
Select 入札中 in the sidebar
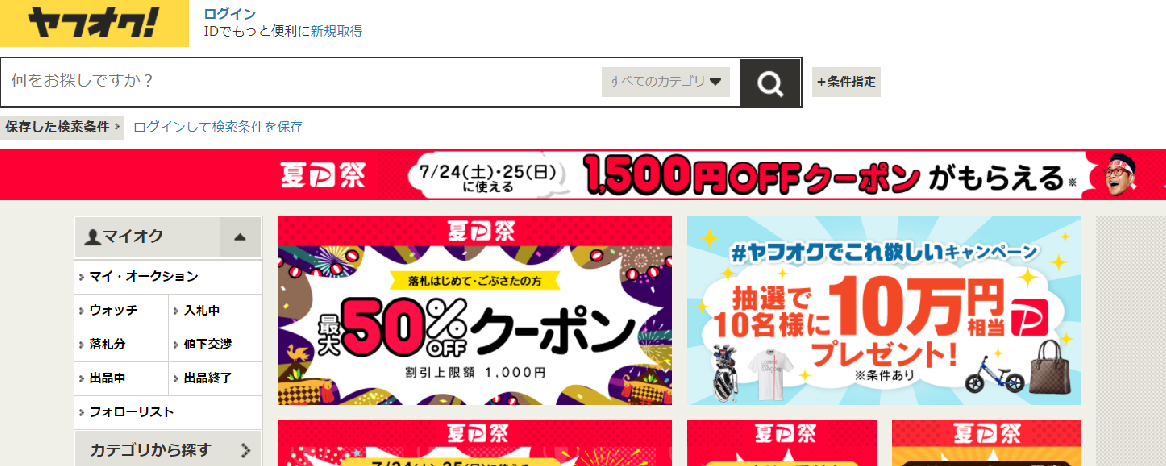click(x=216, y=311)
